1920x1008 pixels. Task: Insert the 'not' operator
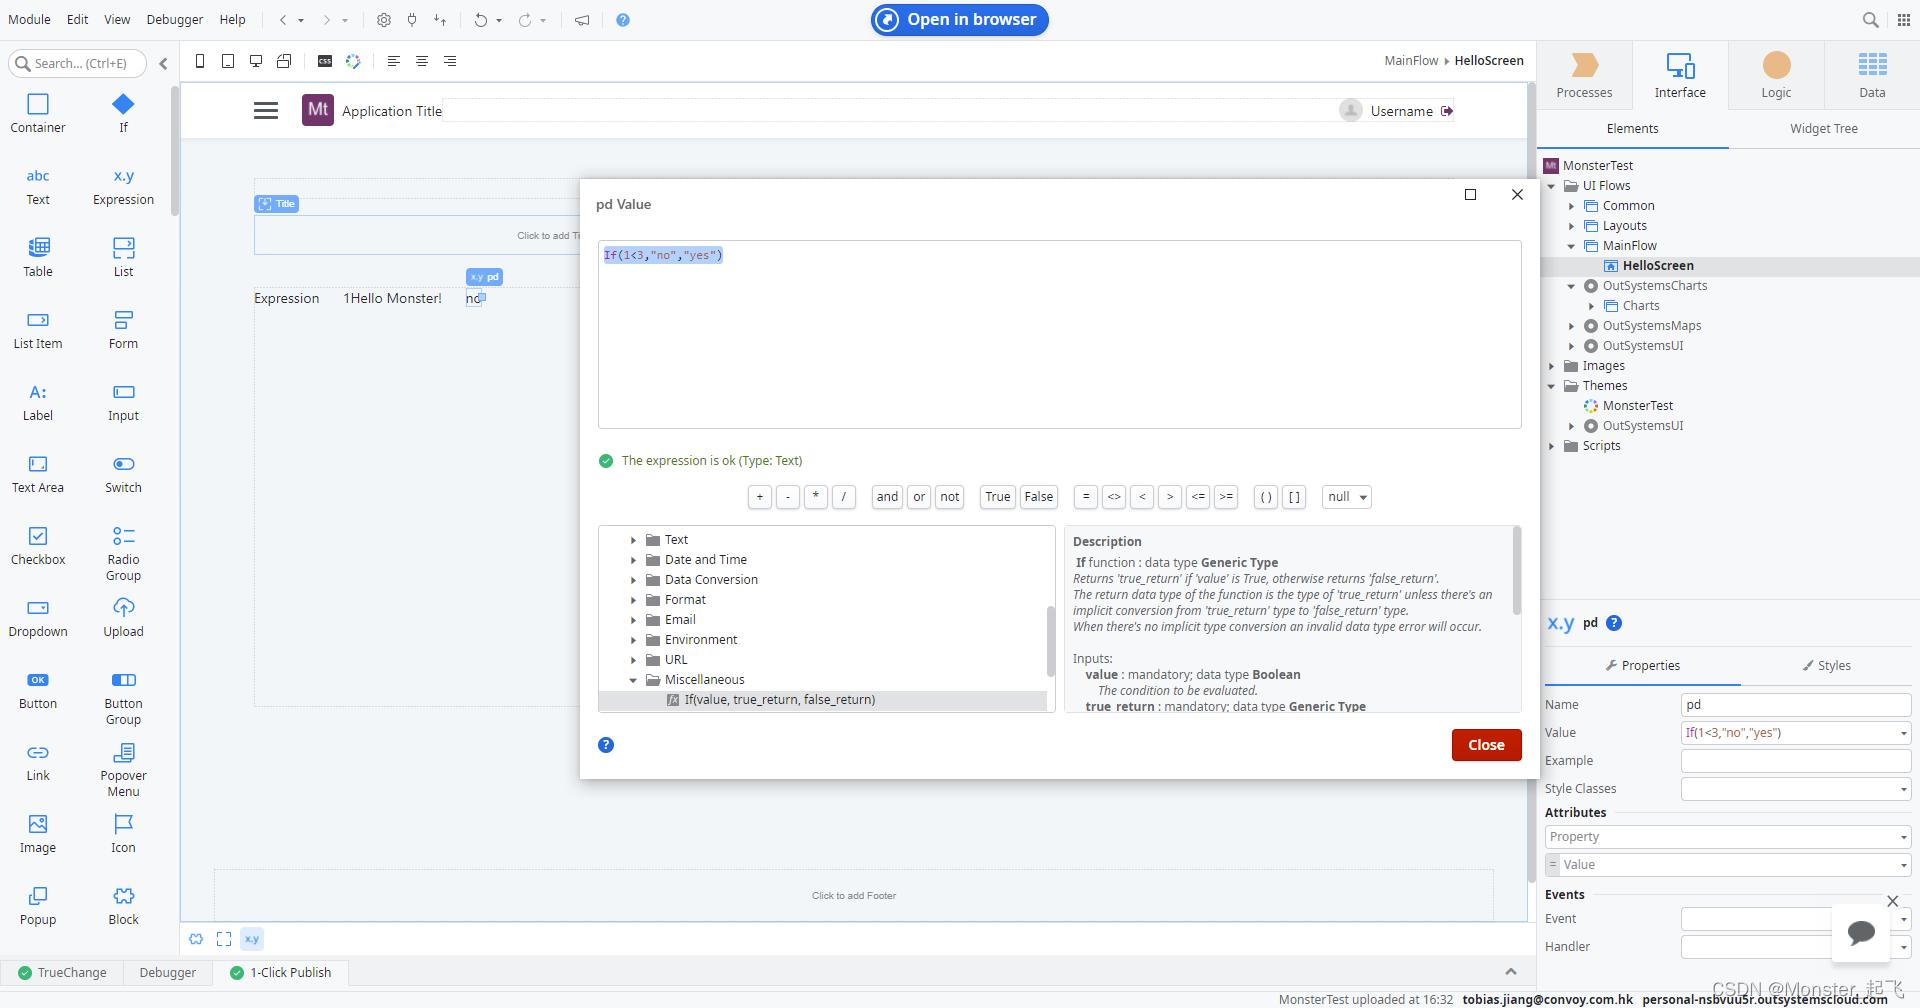pos(949,497)
